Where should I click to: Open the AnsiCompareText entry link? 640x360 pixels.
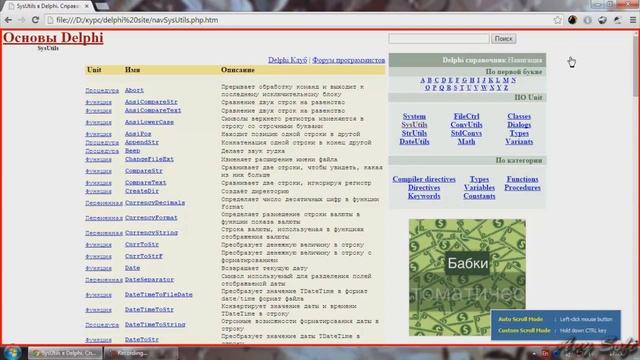pyautogui.click(x=153, y=110)
